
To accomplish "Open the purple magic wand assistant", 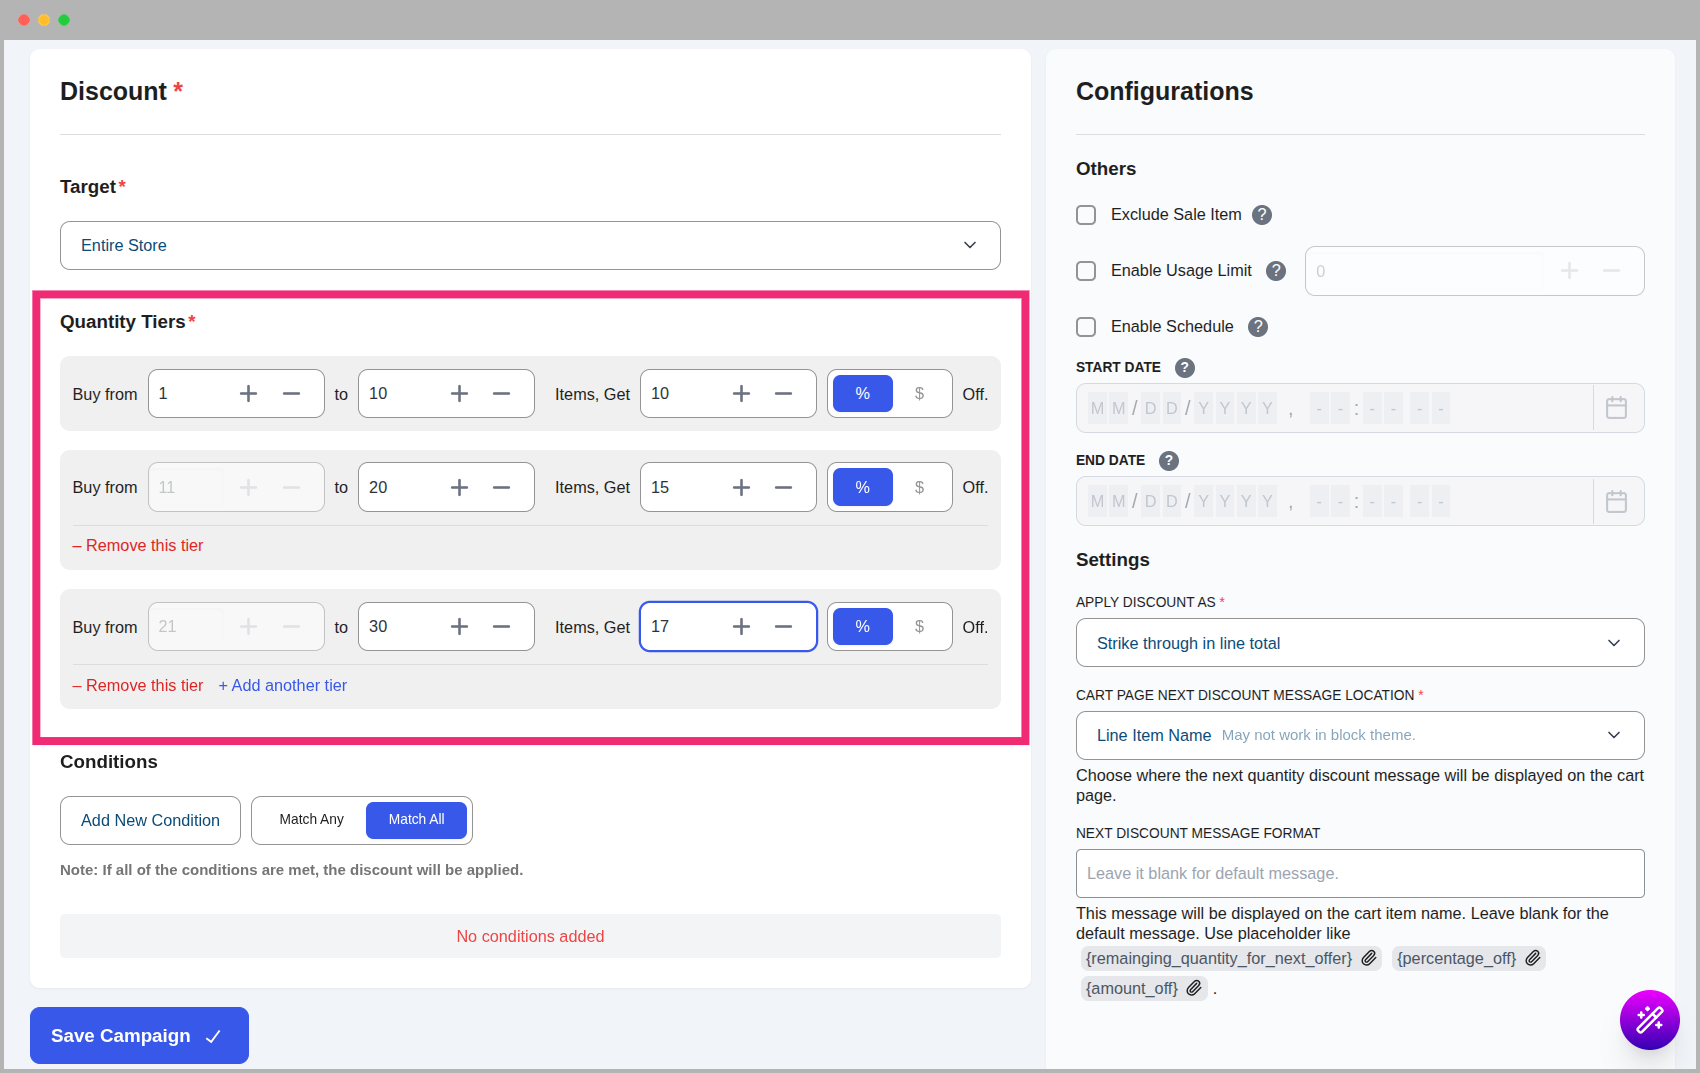I will [1650, 1020].
